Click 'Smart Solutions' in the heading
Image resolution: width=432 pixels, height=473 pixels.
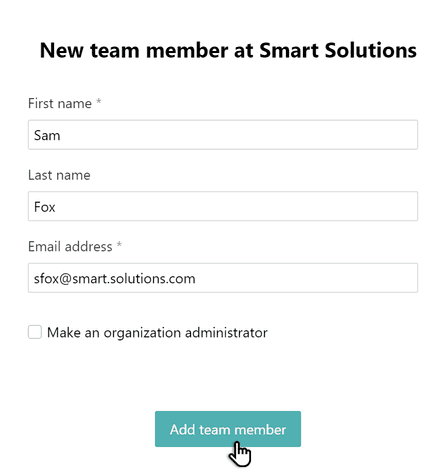[x=338, y=50]
